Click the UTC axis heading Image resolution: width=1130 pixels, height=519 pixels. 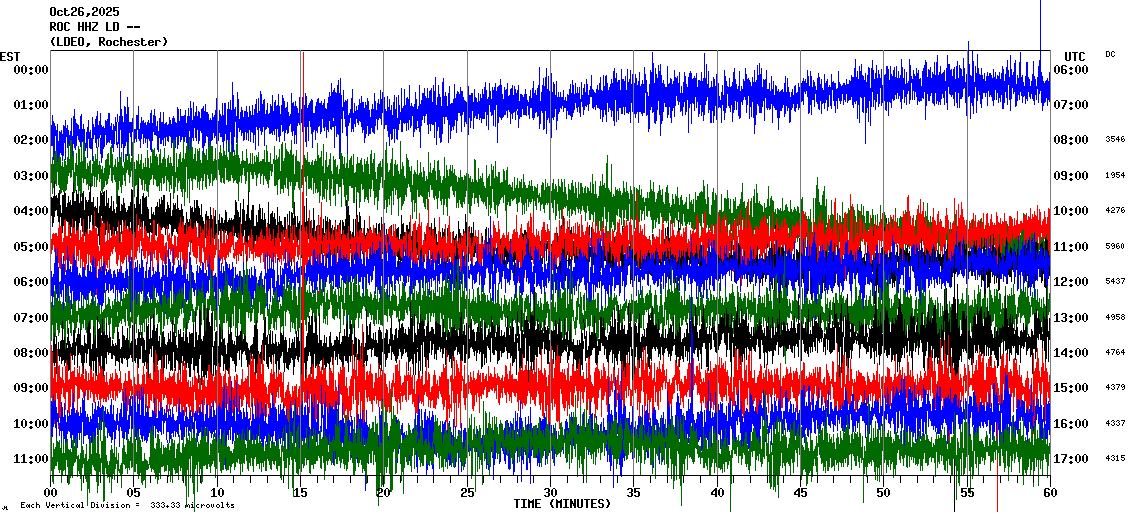pos(1075,56)
